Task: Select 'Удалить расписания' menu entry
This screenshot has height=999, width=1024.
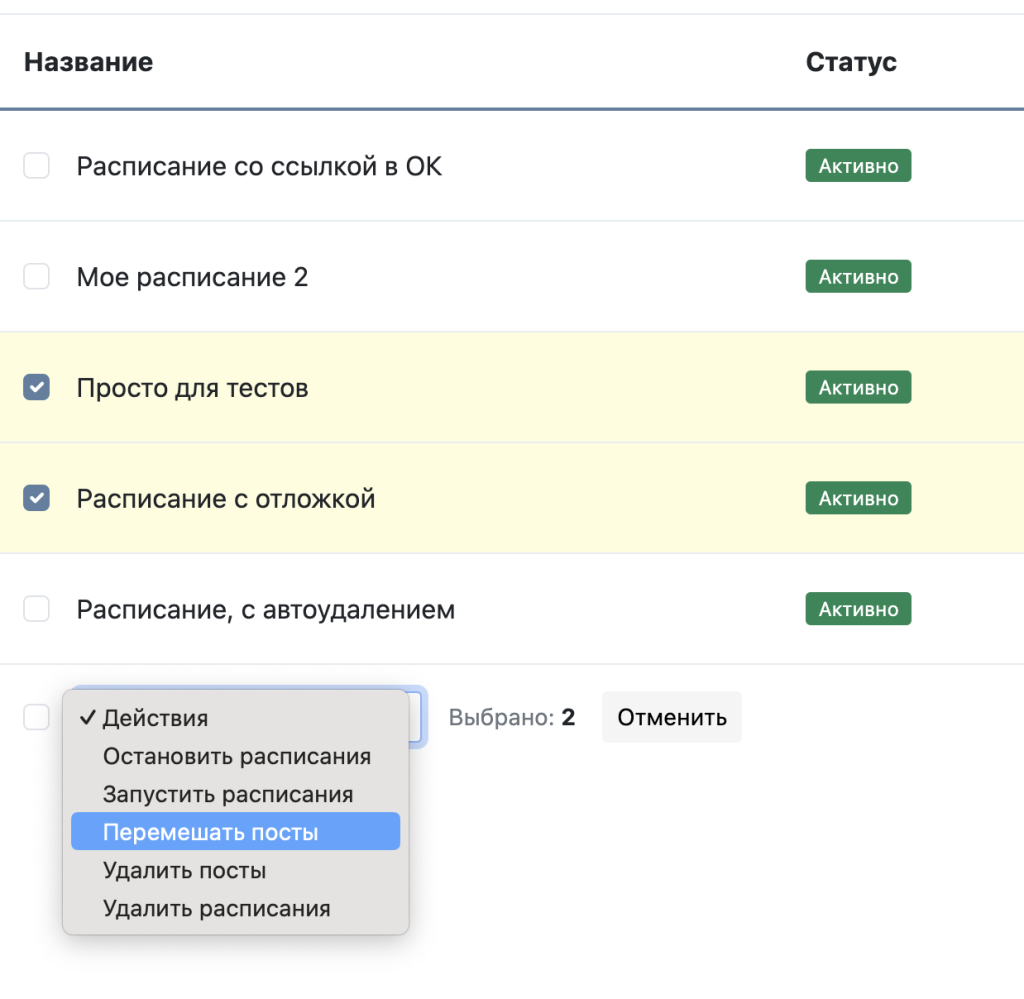Action: coord(216,908)
